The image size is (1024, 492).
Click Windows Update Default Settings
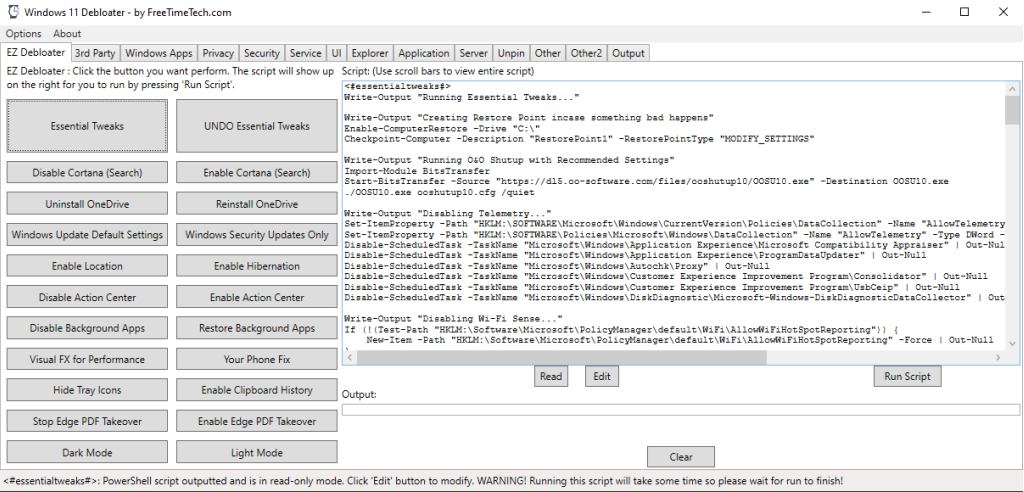(x=88, y=235)
